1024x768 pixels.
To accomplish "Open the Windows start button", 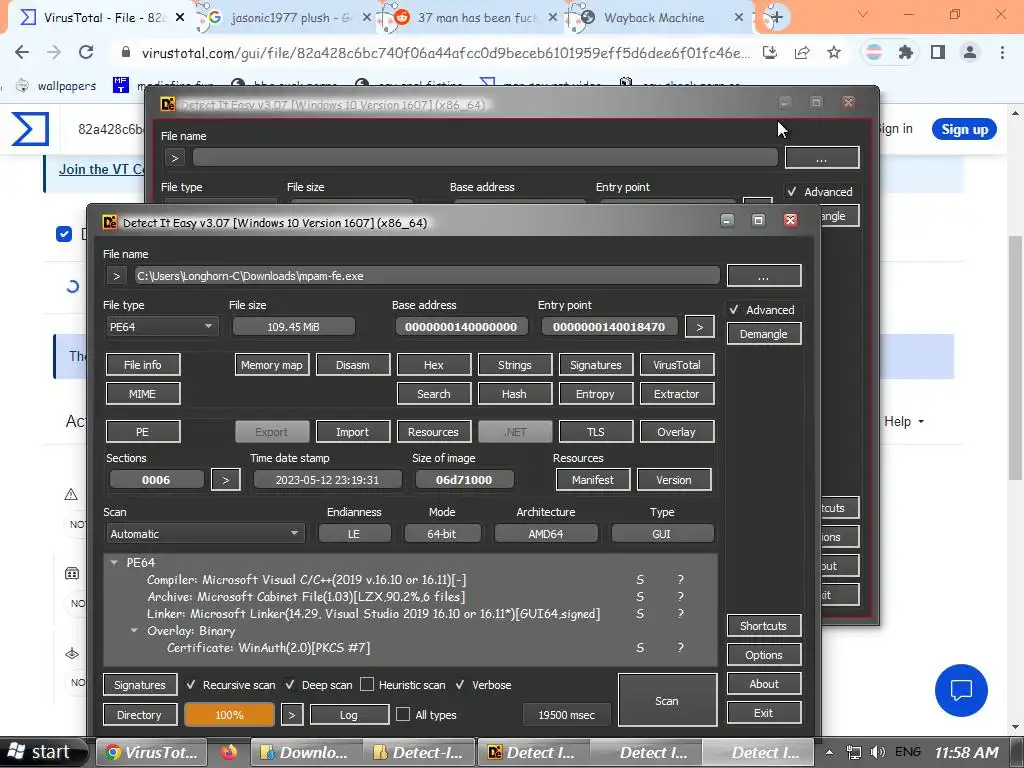I will [42, 752].
